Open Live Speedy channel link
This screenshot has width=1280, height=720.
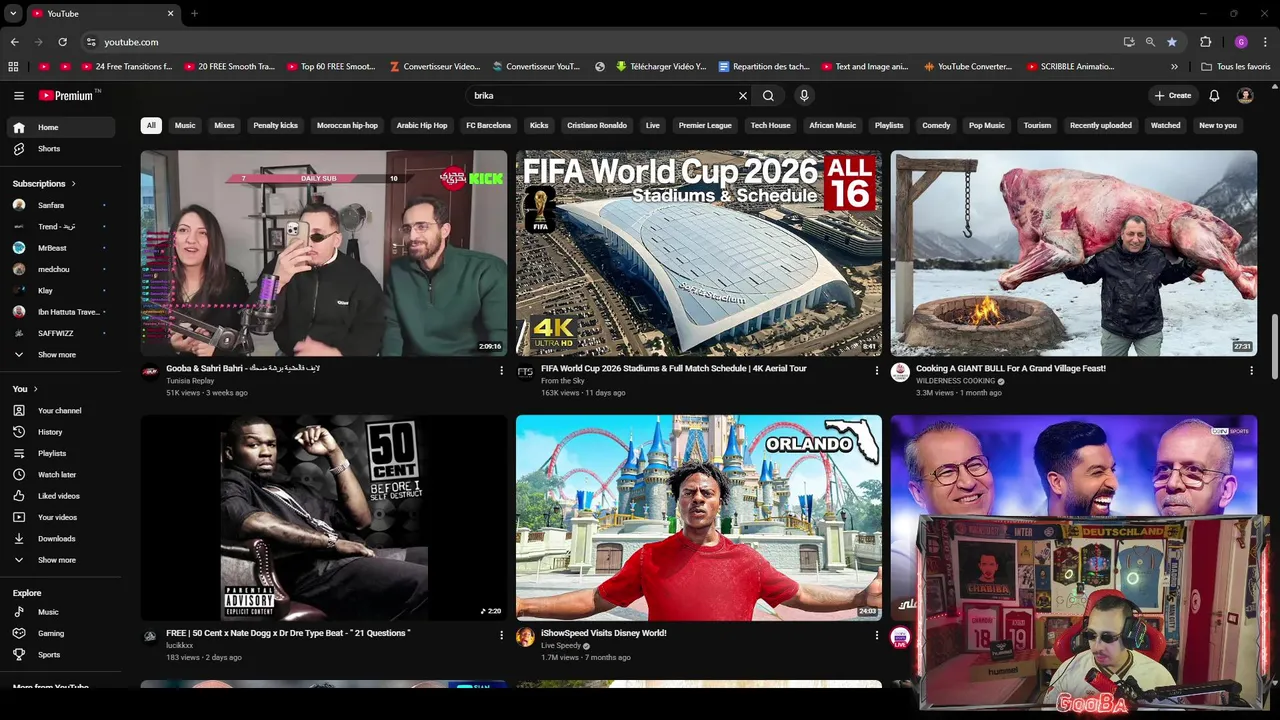[561, 646]
